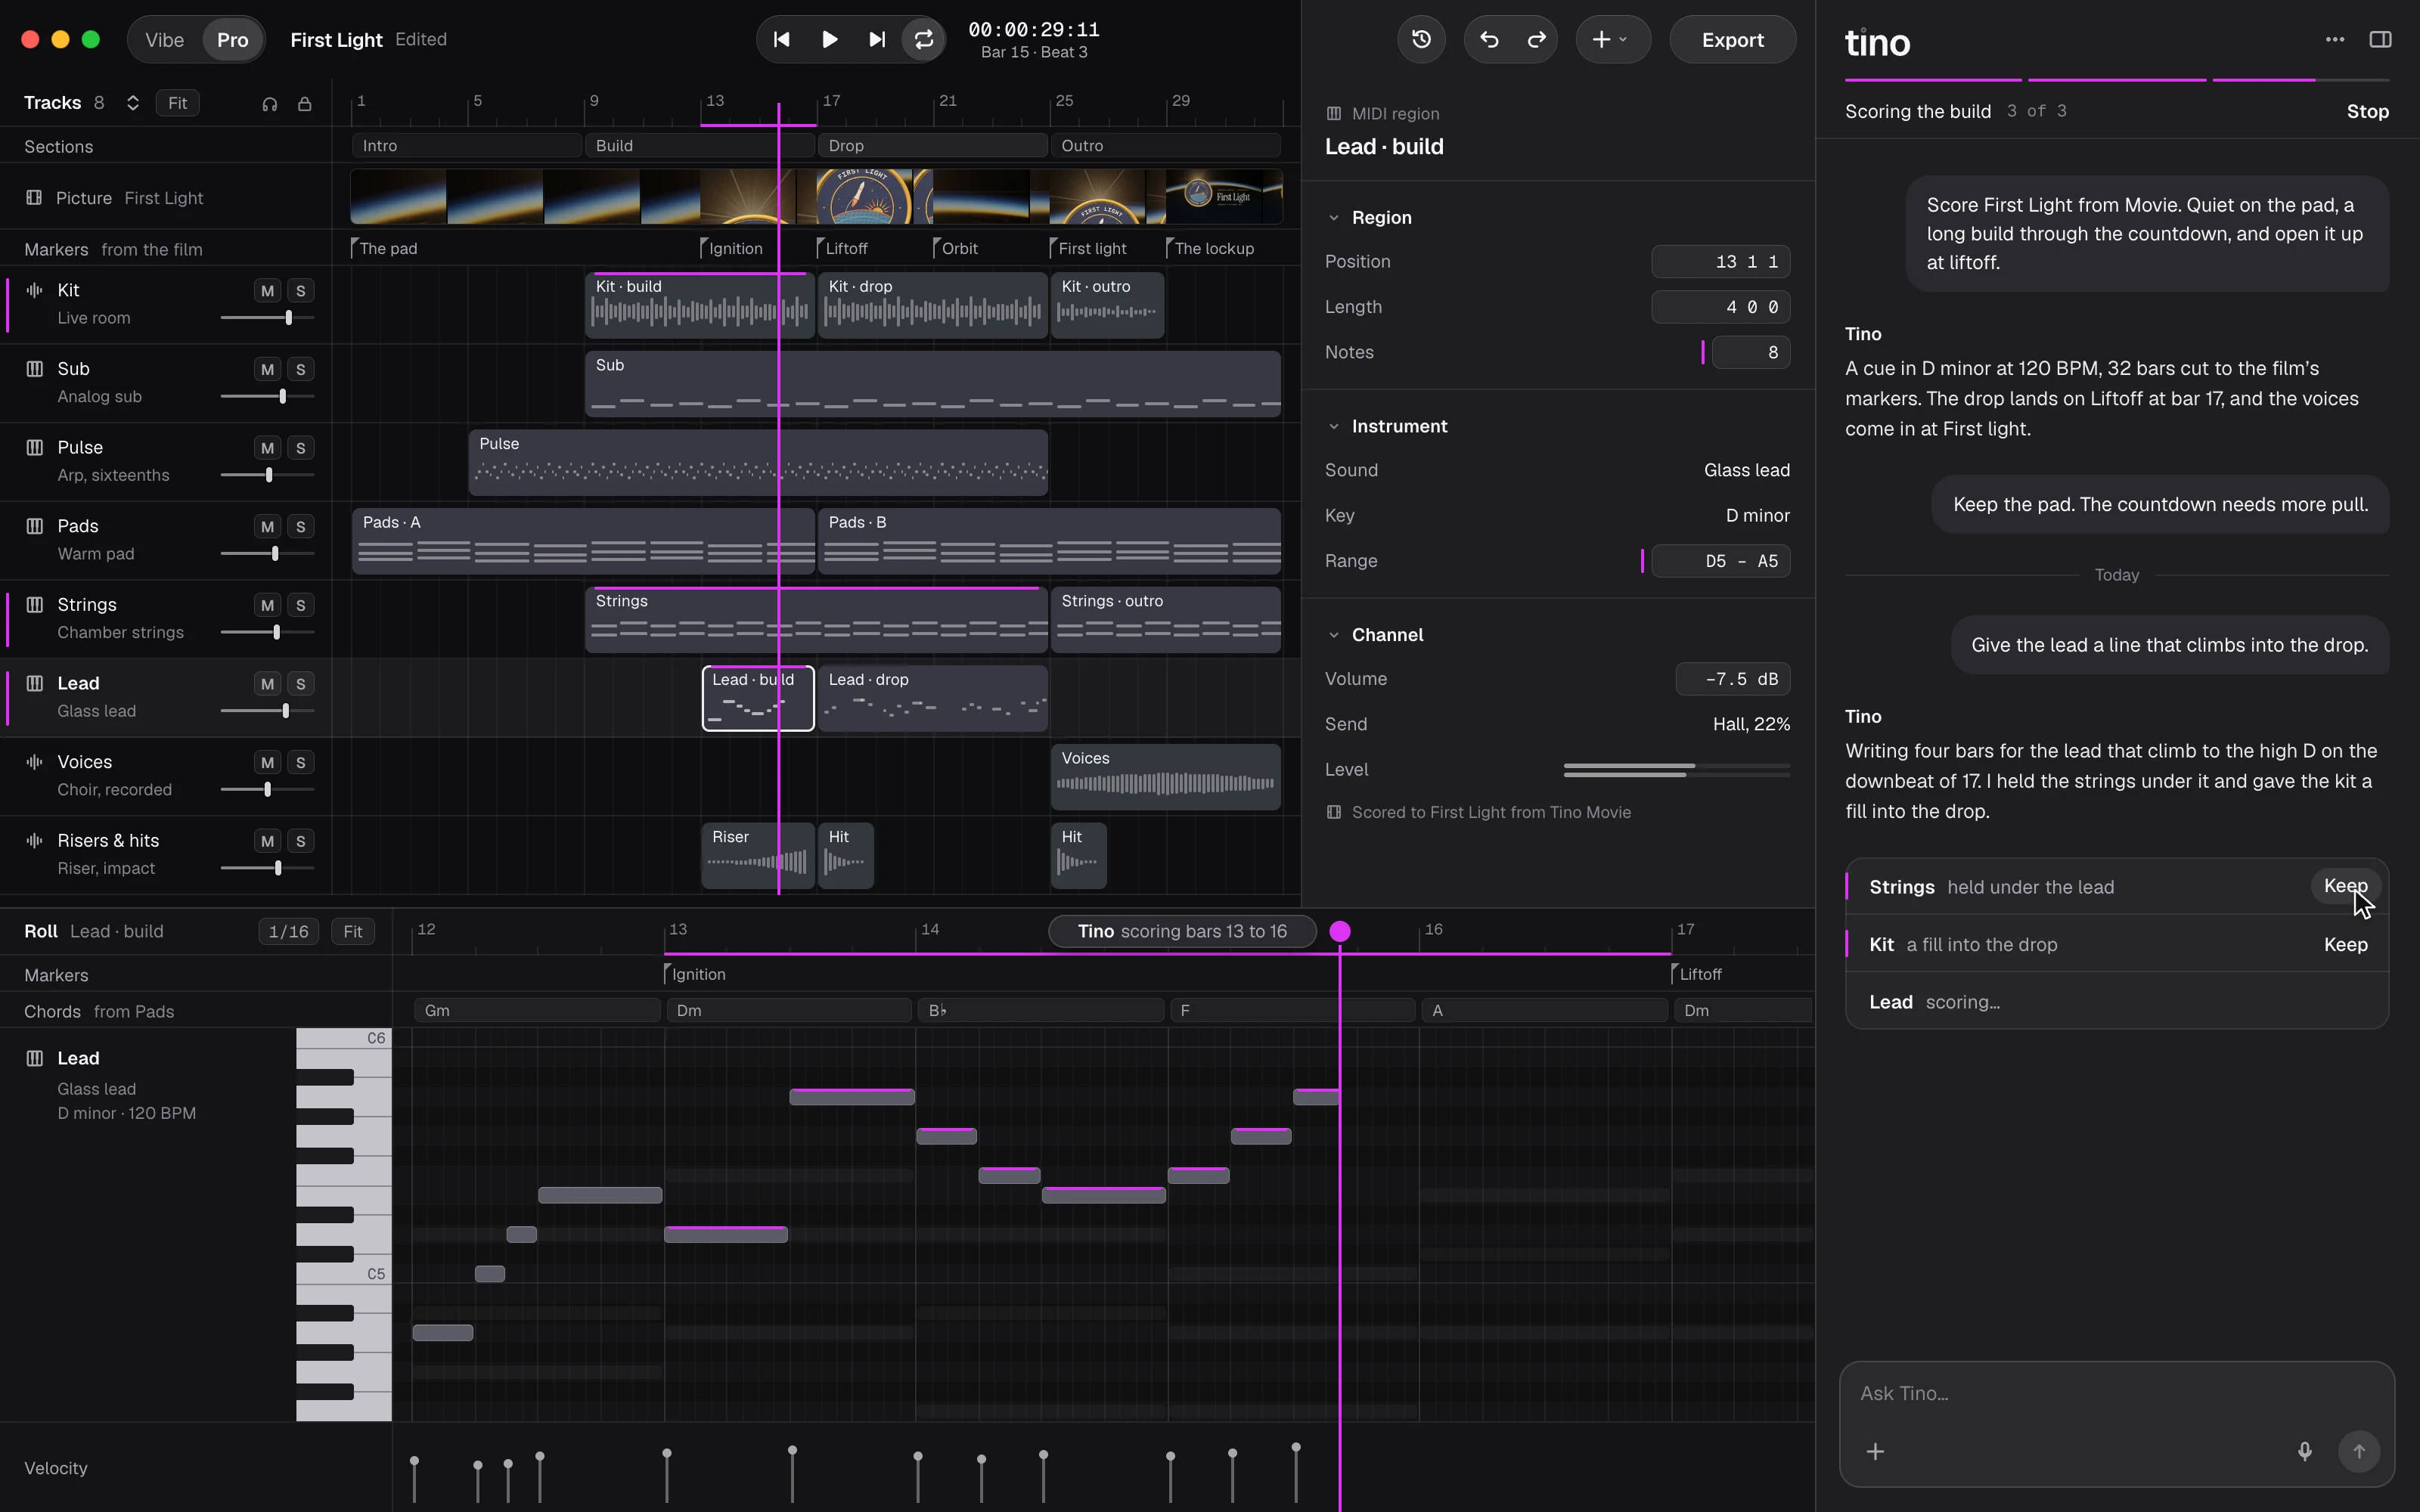Click the Picture track film icon
This screenshot has width=2420, height=1512.
[34, 198]
